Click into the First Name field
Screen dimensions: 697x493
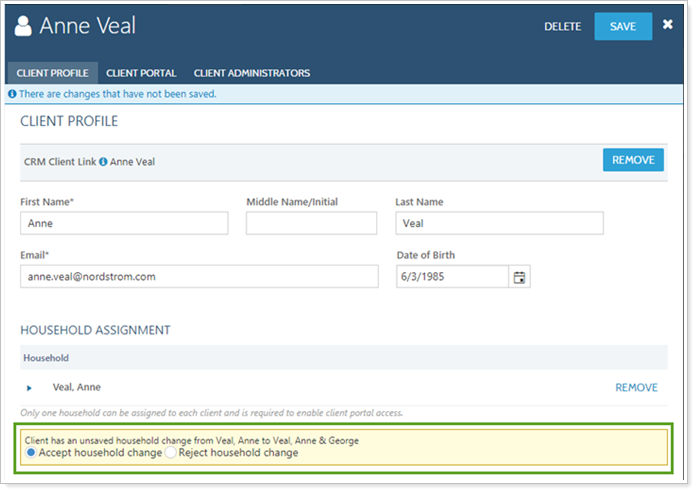[124, 224]
